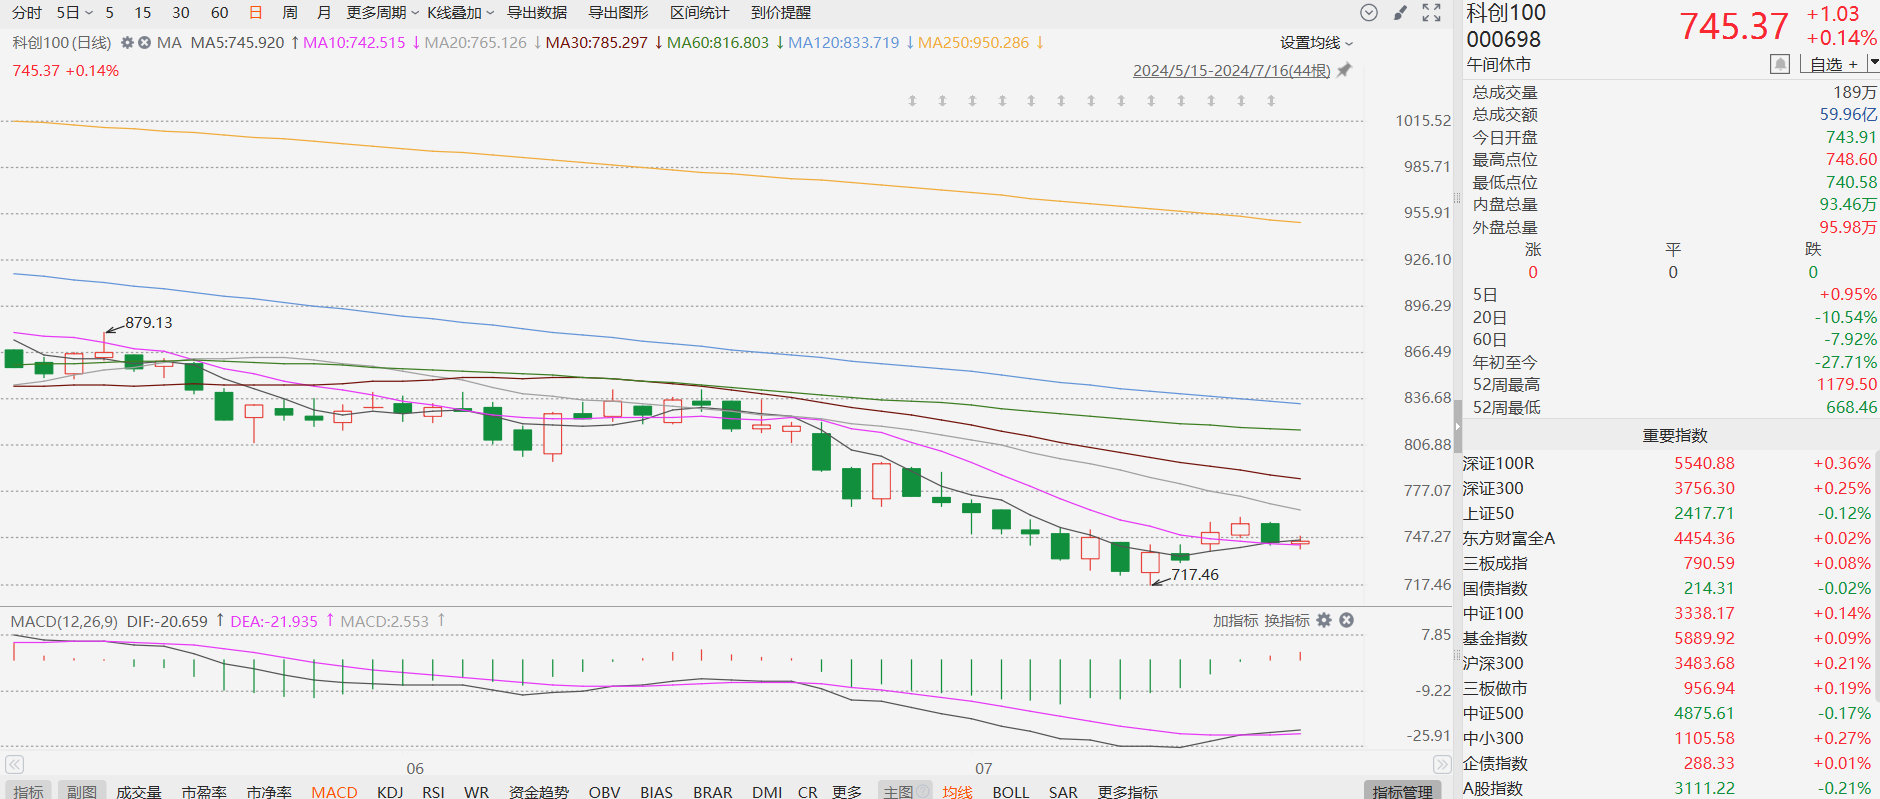Open 中证500 index row
The width and height of the screenshot is (1880, 799).
tap(1667, 713)
